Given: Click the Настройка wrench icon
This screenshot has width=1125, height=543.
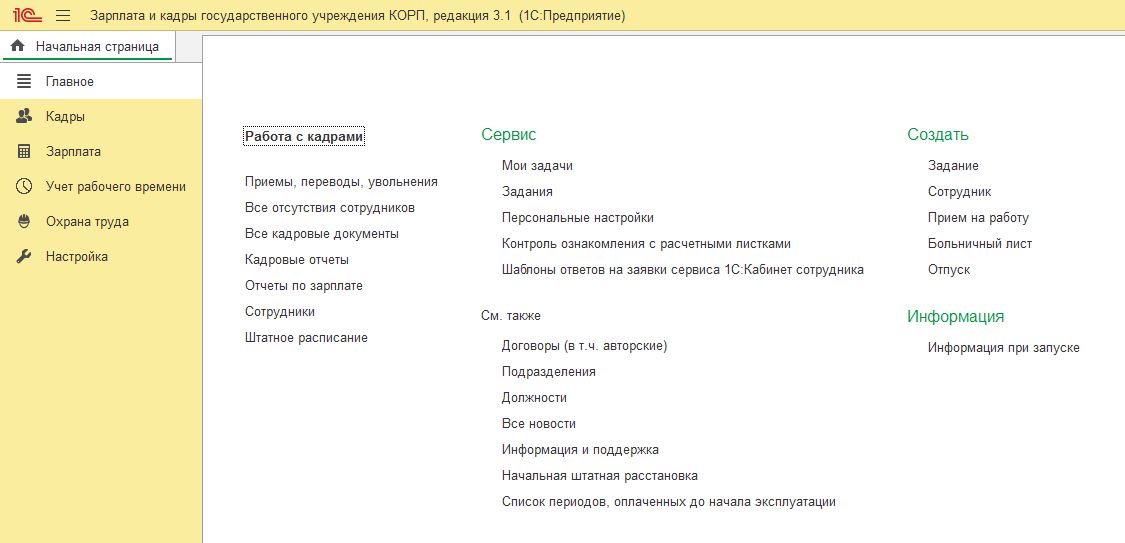Looking at the screenshot, I should tap(25, 256).
